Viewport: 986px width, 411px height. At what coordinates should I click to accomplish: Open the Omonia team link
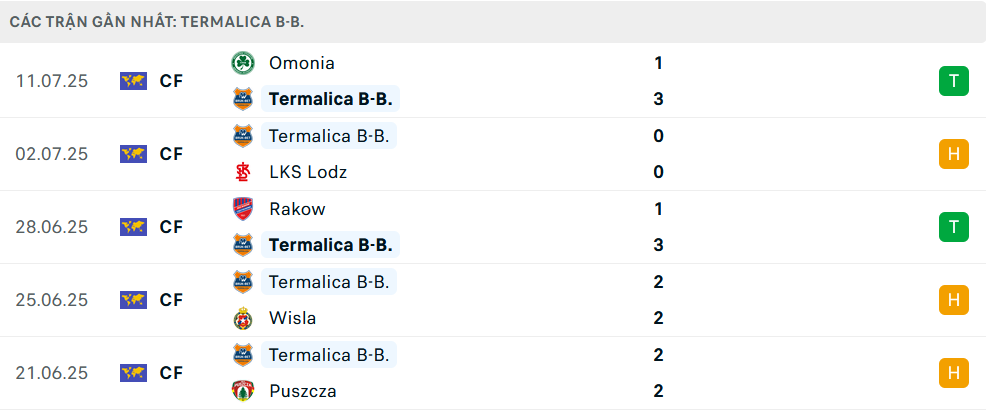tap(302, 63)
